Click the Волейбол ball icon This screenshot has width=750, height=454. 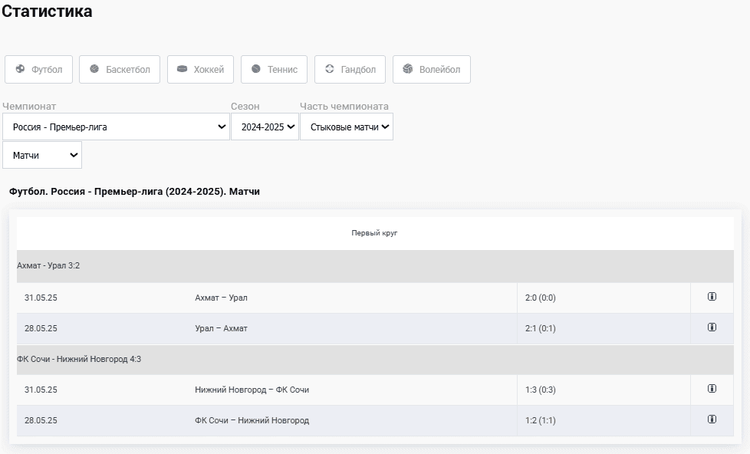tap(408, 69)
